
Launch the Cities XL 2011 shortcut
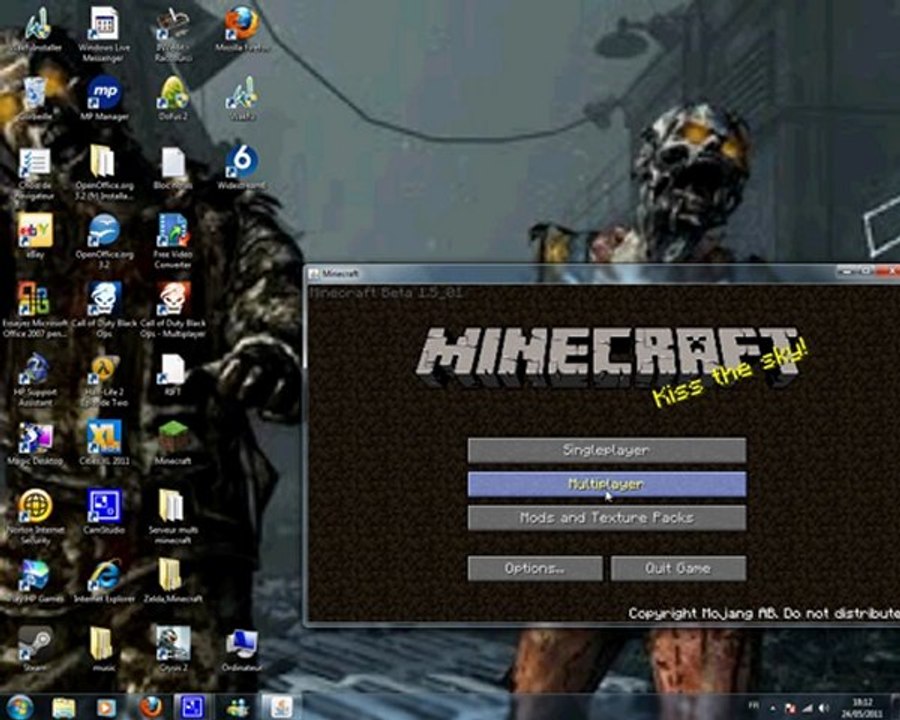(104, 443)
